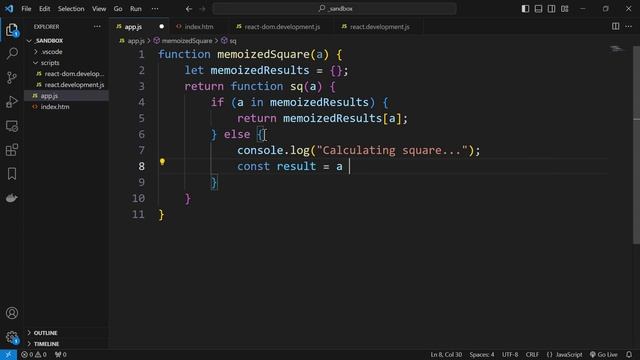Open errors and warnings status item
Image resolution: width=640 pixels, height=360 pixels.
coord(34,355)
